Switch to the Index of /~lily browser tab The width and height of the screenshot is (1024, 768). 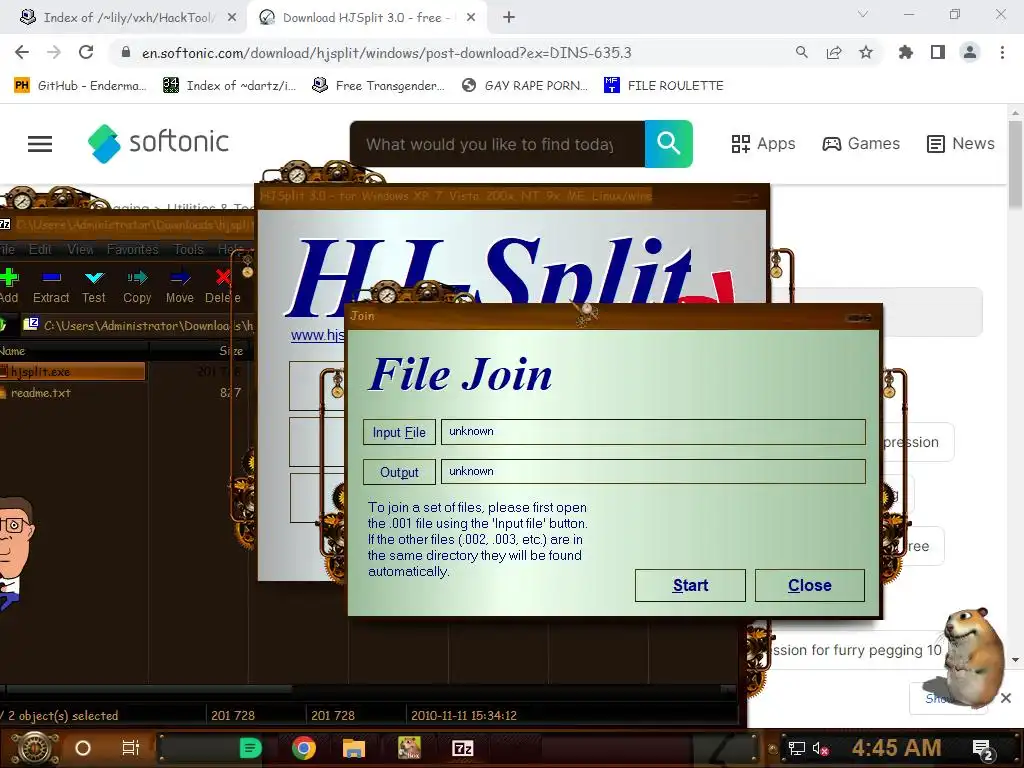[127, 18]
